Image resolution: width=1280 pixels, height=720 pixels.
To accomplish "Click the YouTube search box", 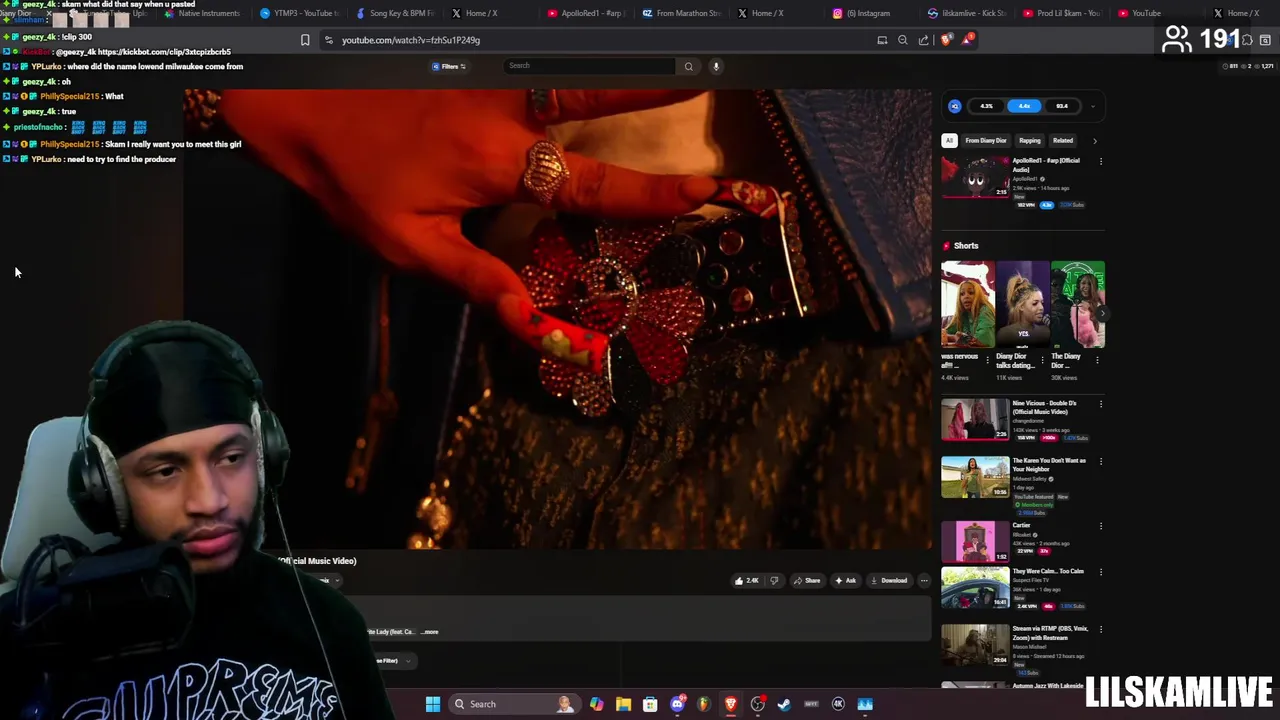I will coord(590,66).
